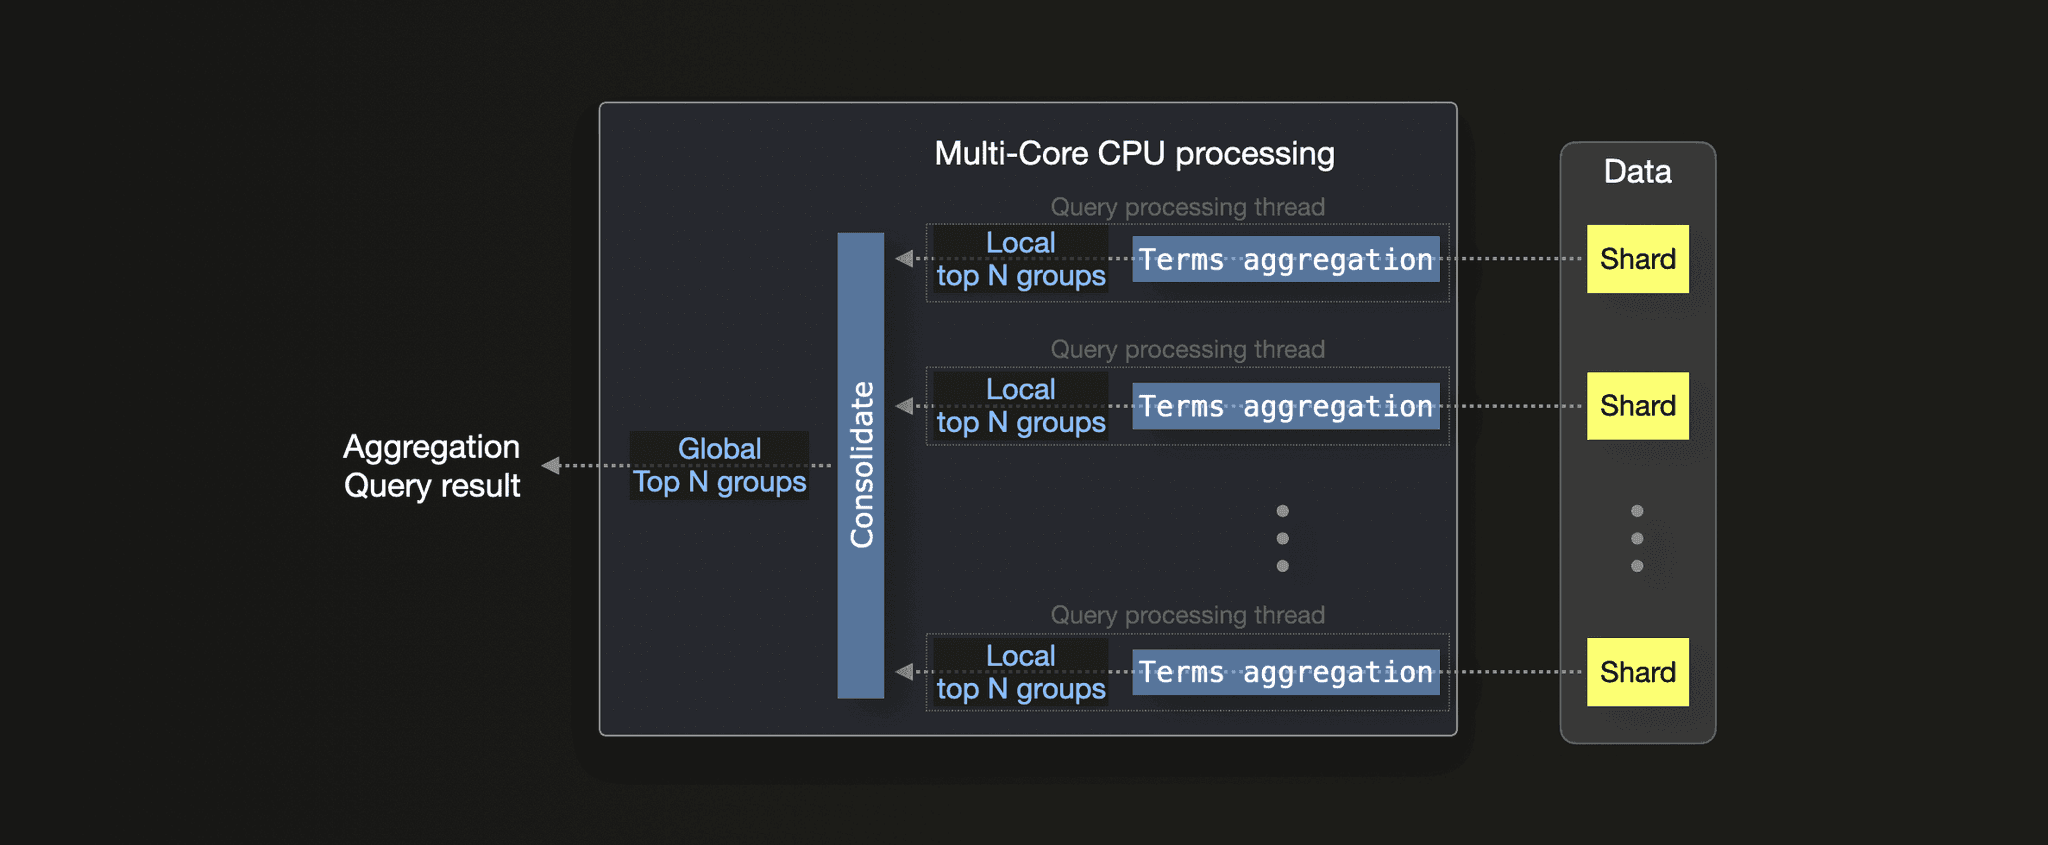
Task: Click the Aggregation Query result text
Action: pos(432,466)
